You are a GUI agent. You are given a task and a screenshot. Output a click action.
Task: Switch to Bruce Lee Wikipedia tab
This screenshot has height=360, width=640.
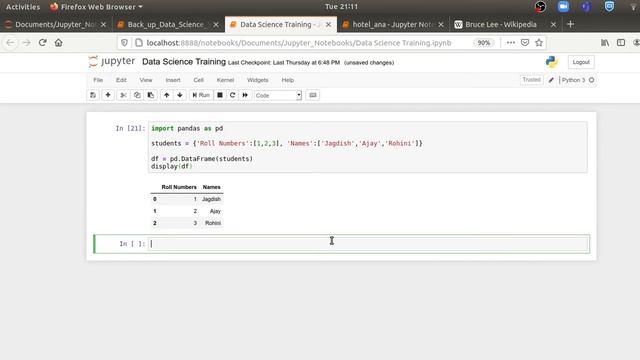tap(505, 24)
